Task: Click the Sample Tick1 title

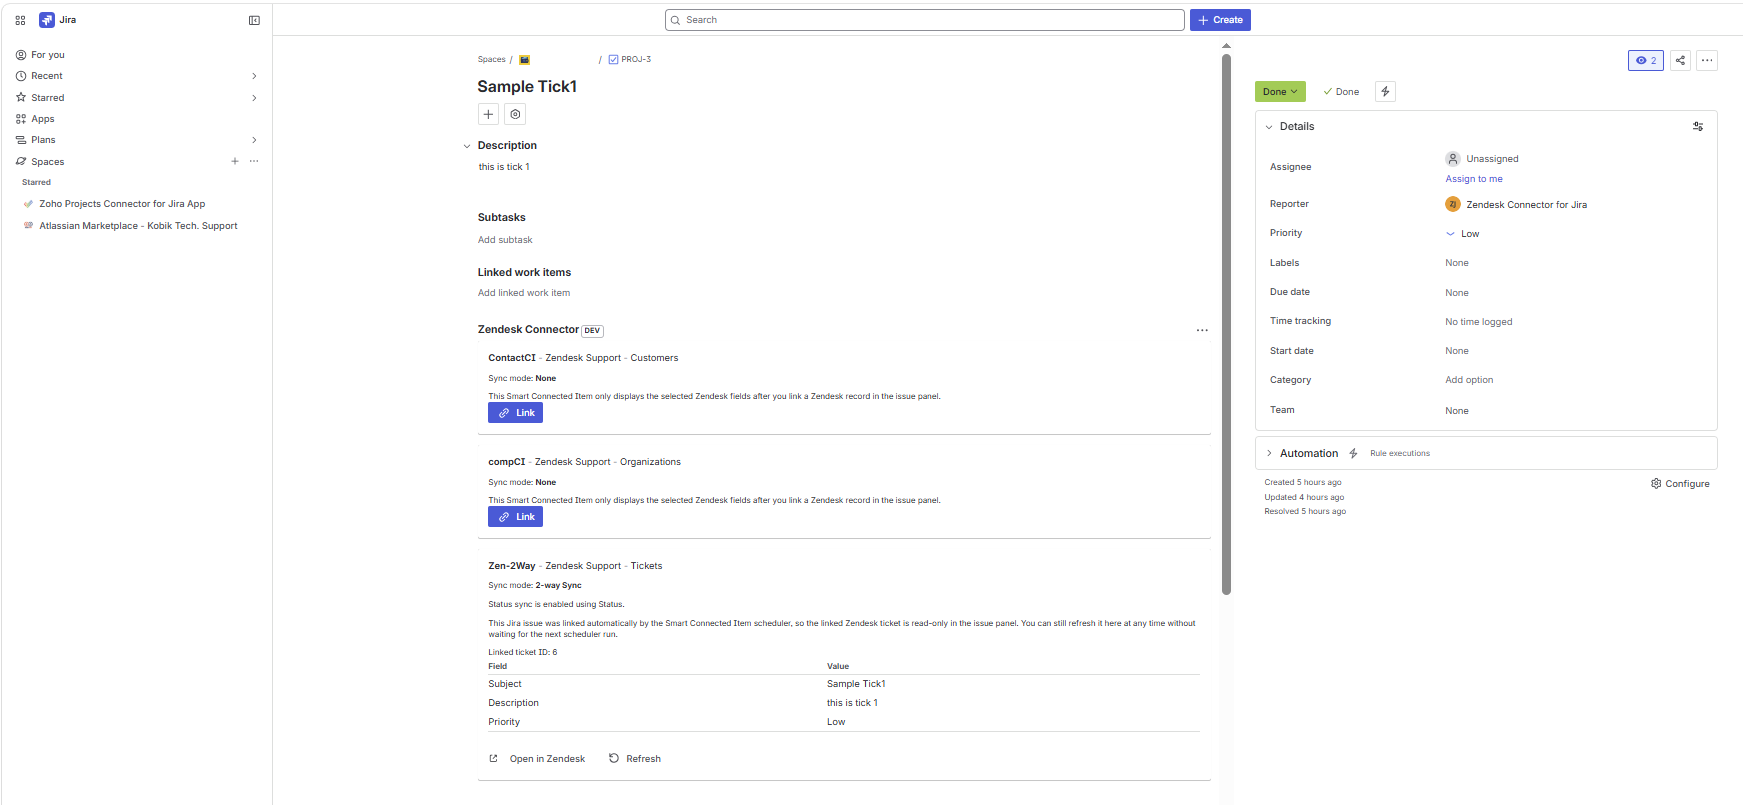Action: click(x=527, y=87)
